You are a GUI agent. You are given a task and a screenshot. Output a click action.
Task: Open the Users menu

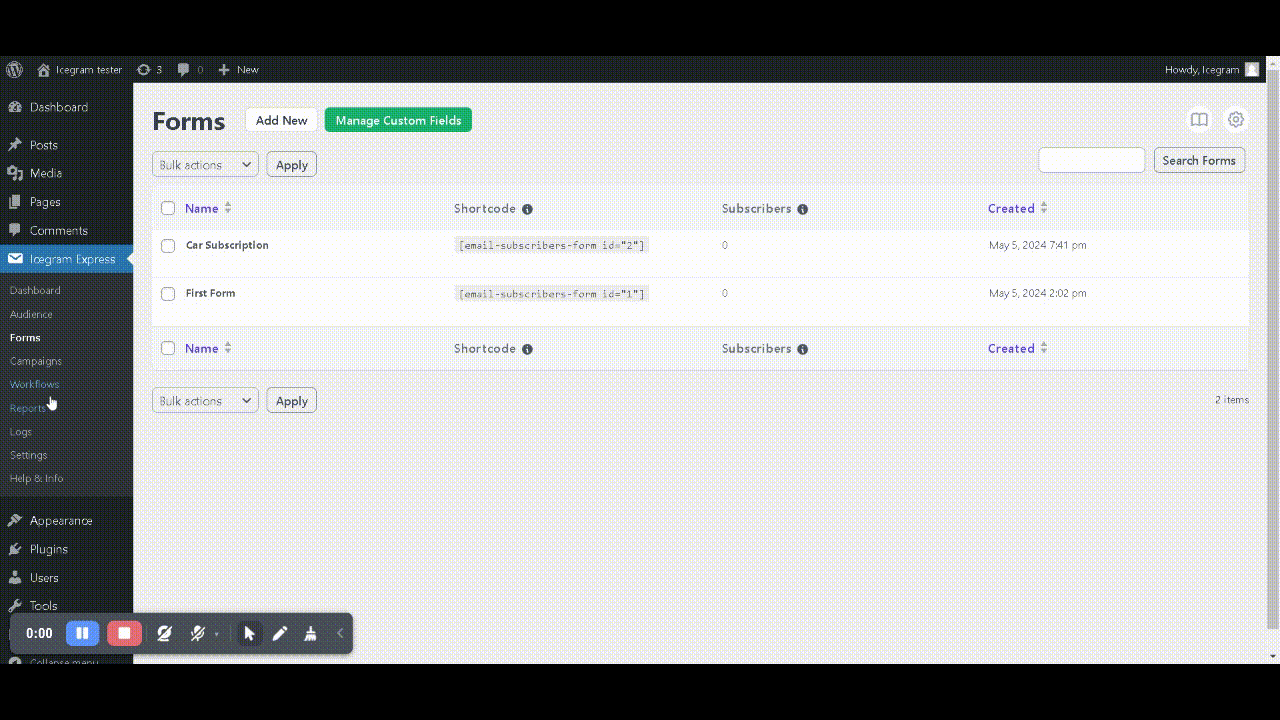44,578
